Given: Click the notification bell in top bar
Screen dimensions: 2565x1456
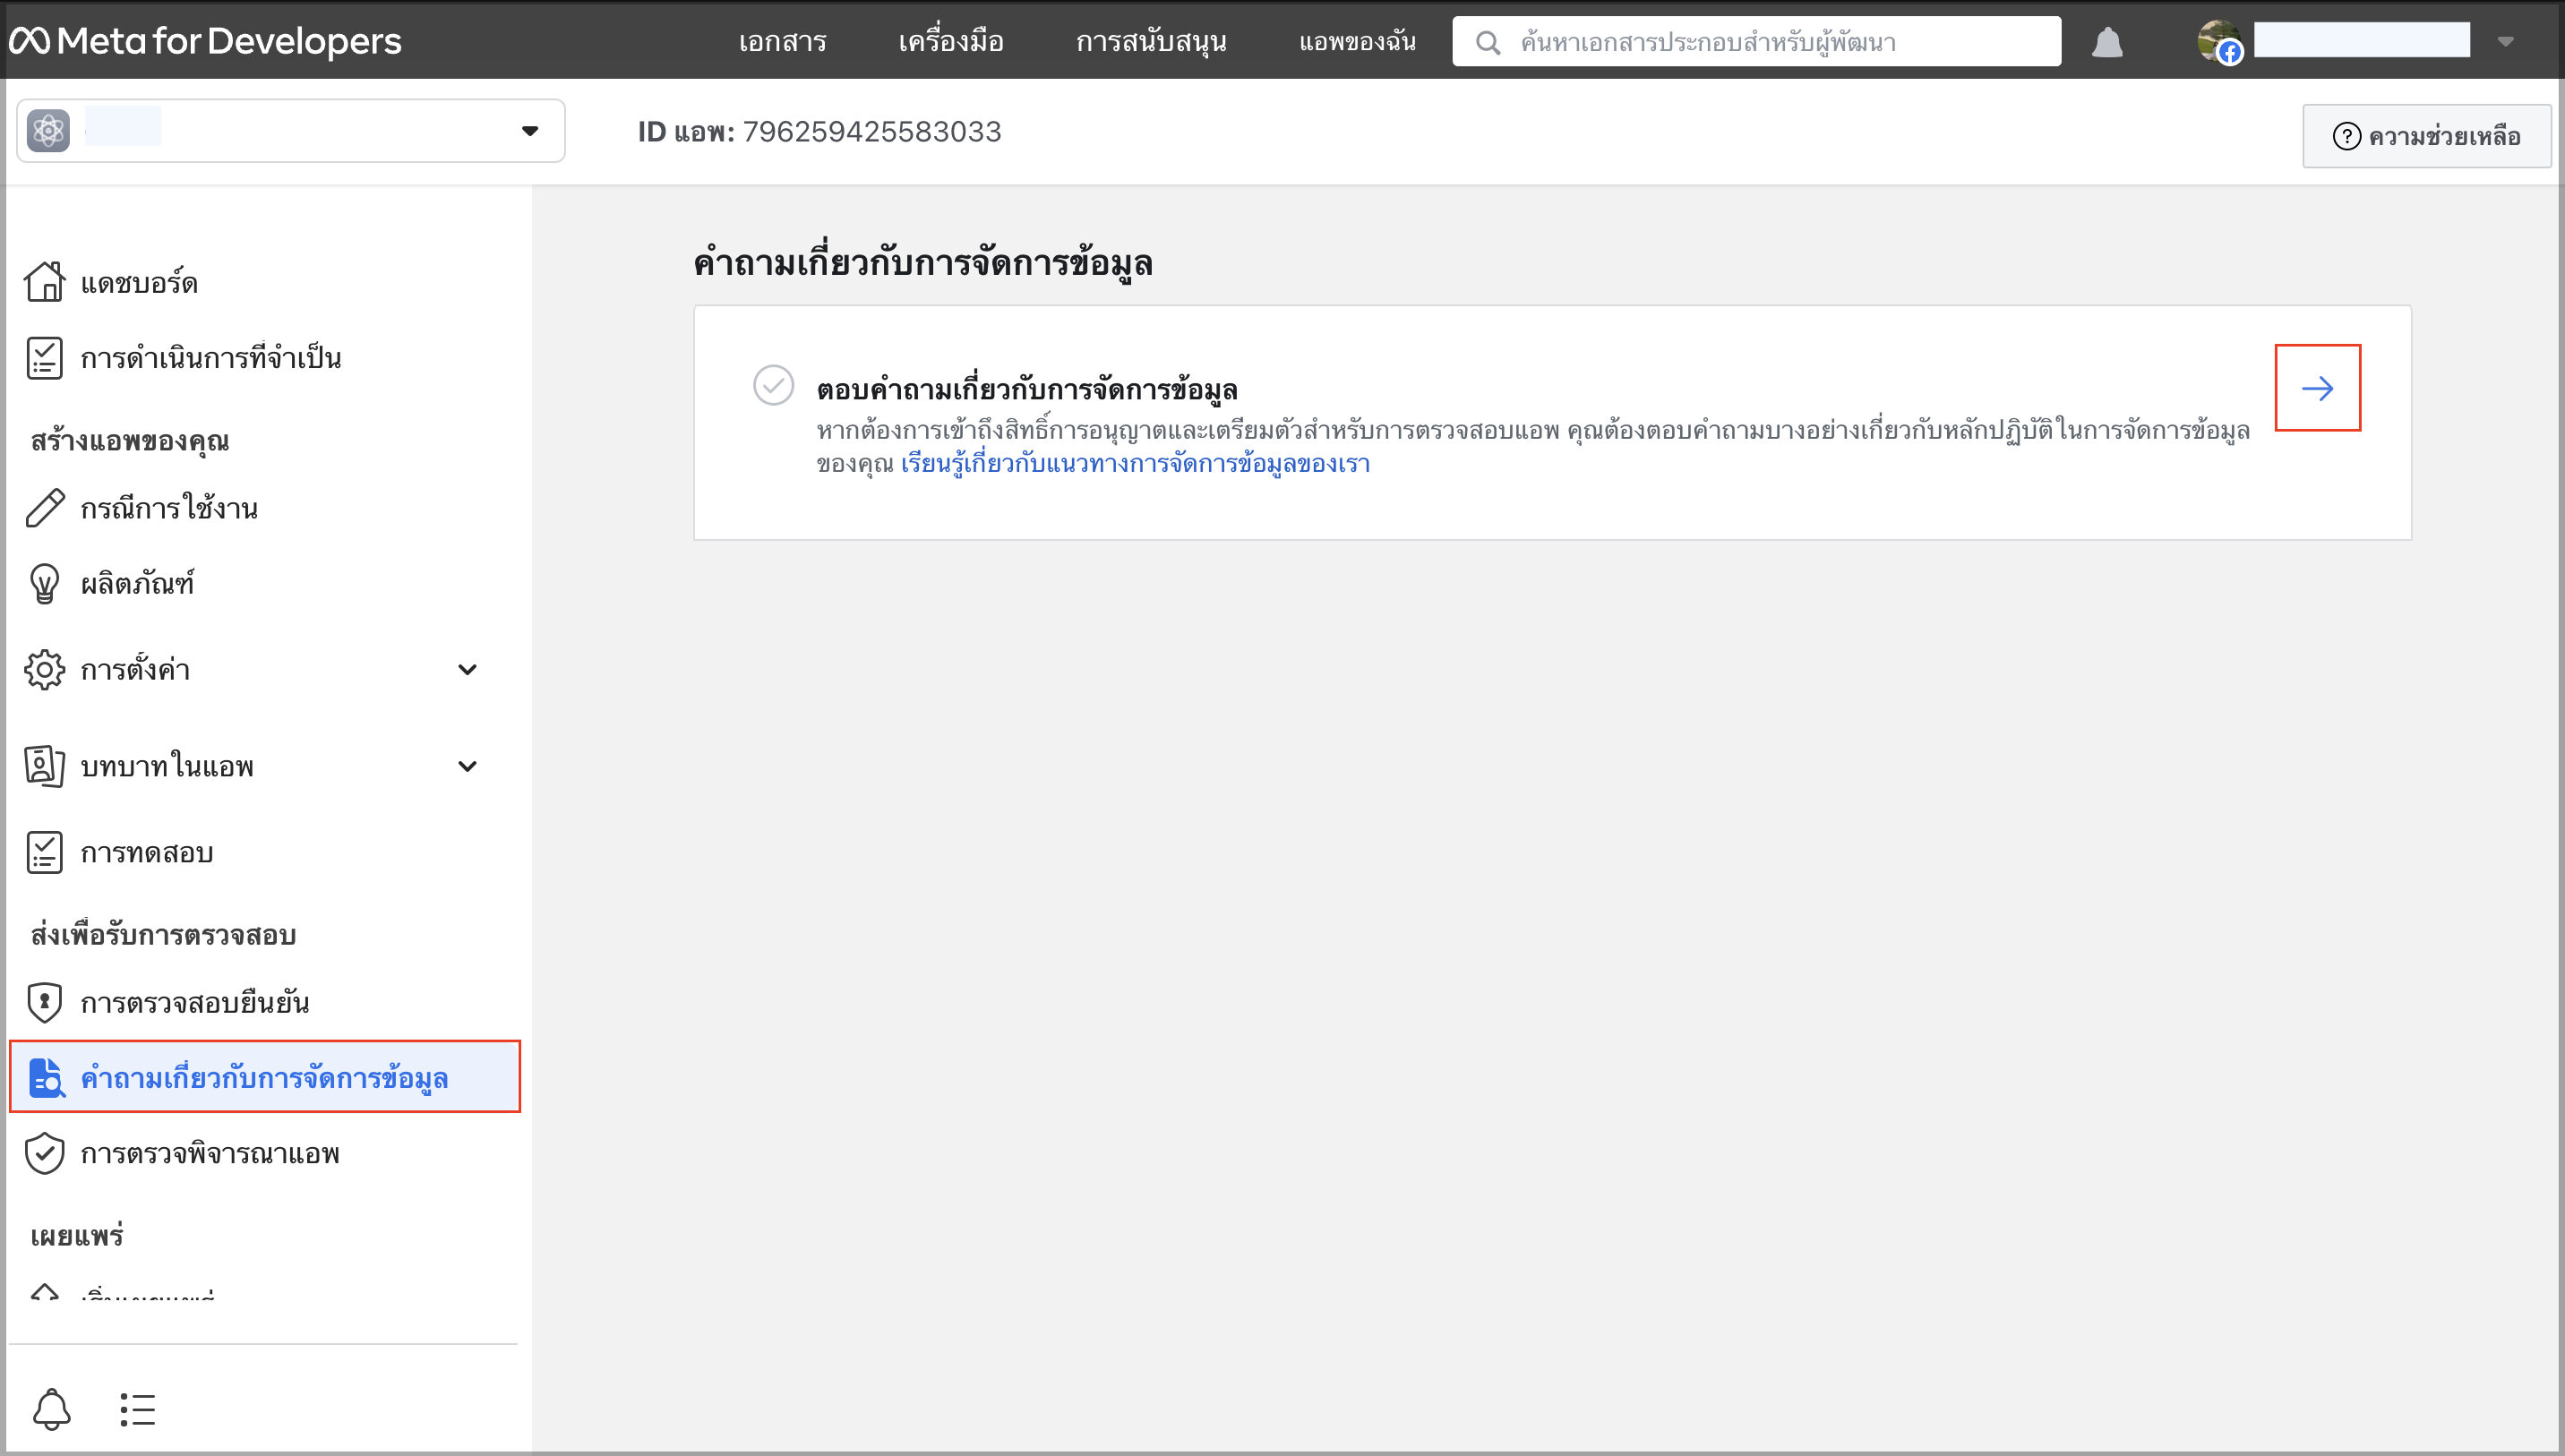Looking at the screenshot, I should (x=2107, y=42).
